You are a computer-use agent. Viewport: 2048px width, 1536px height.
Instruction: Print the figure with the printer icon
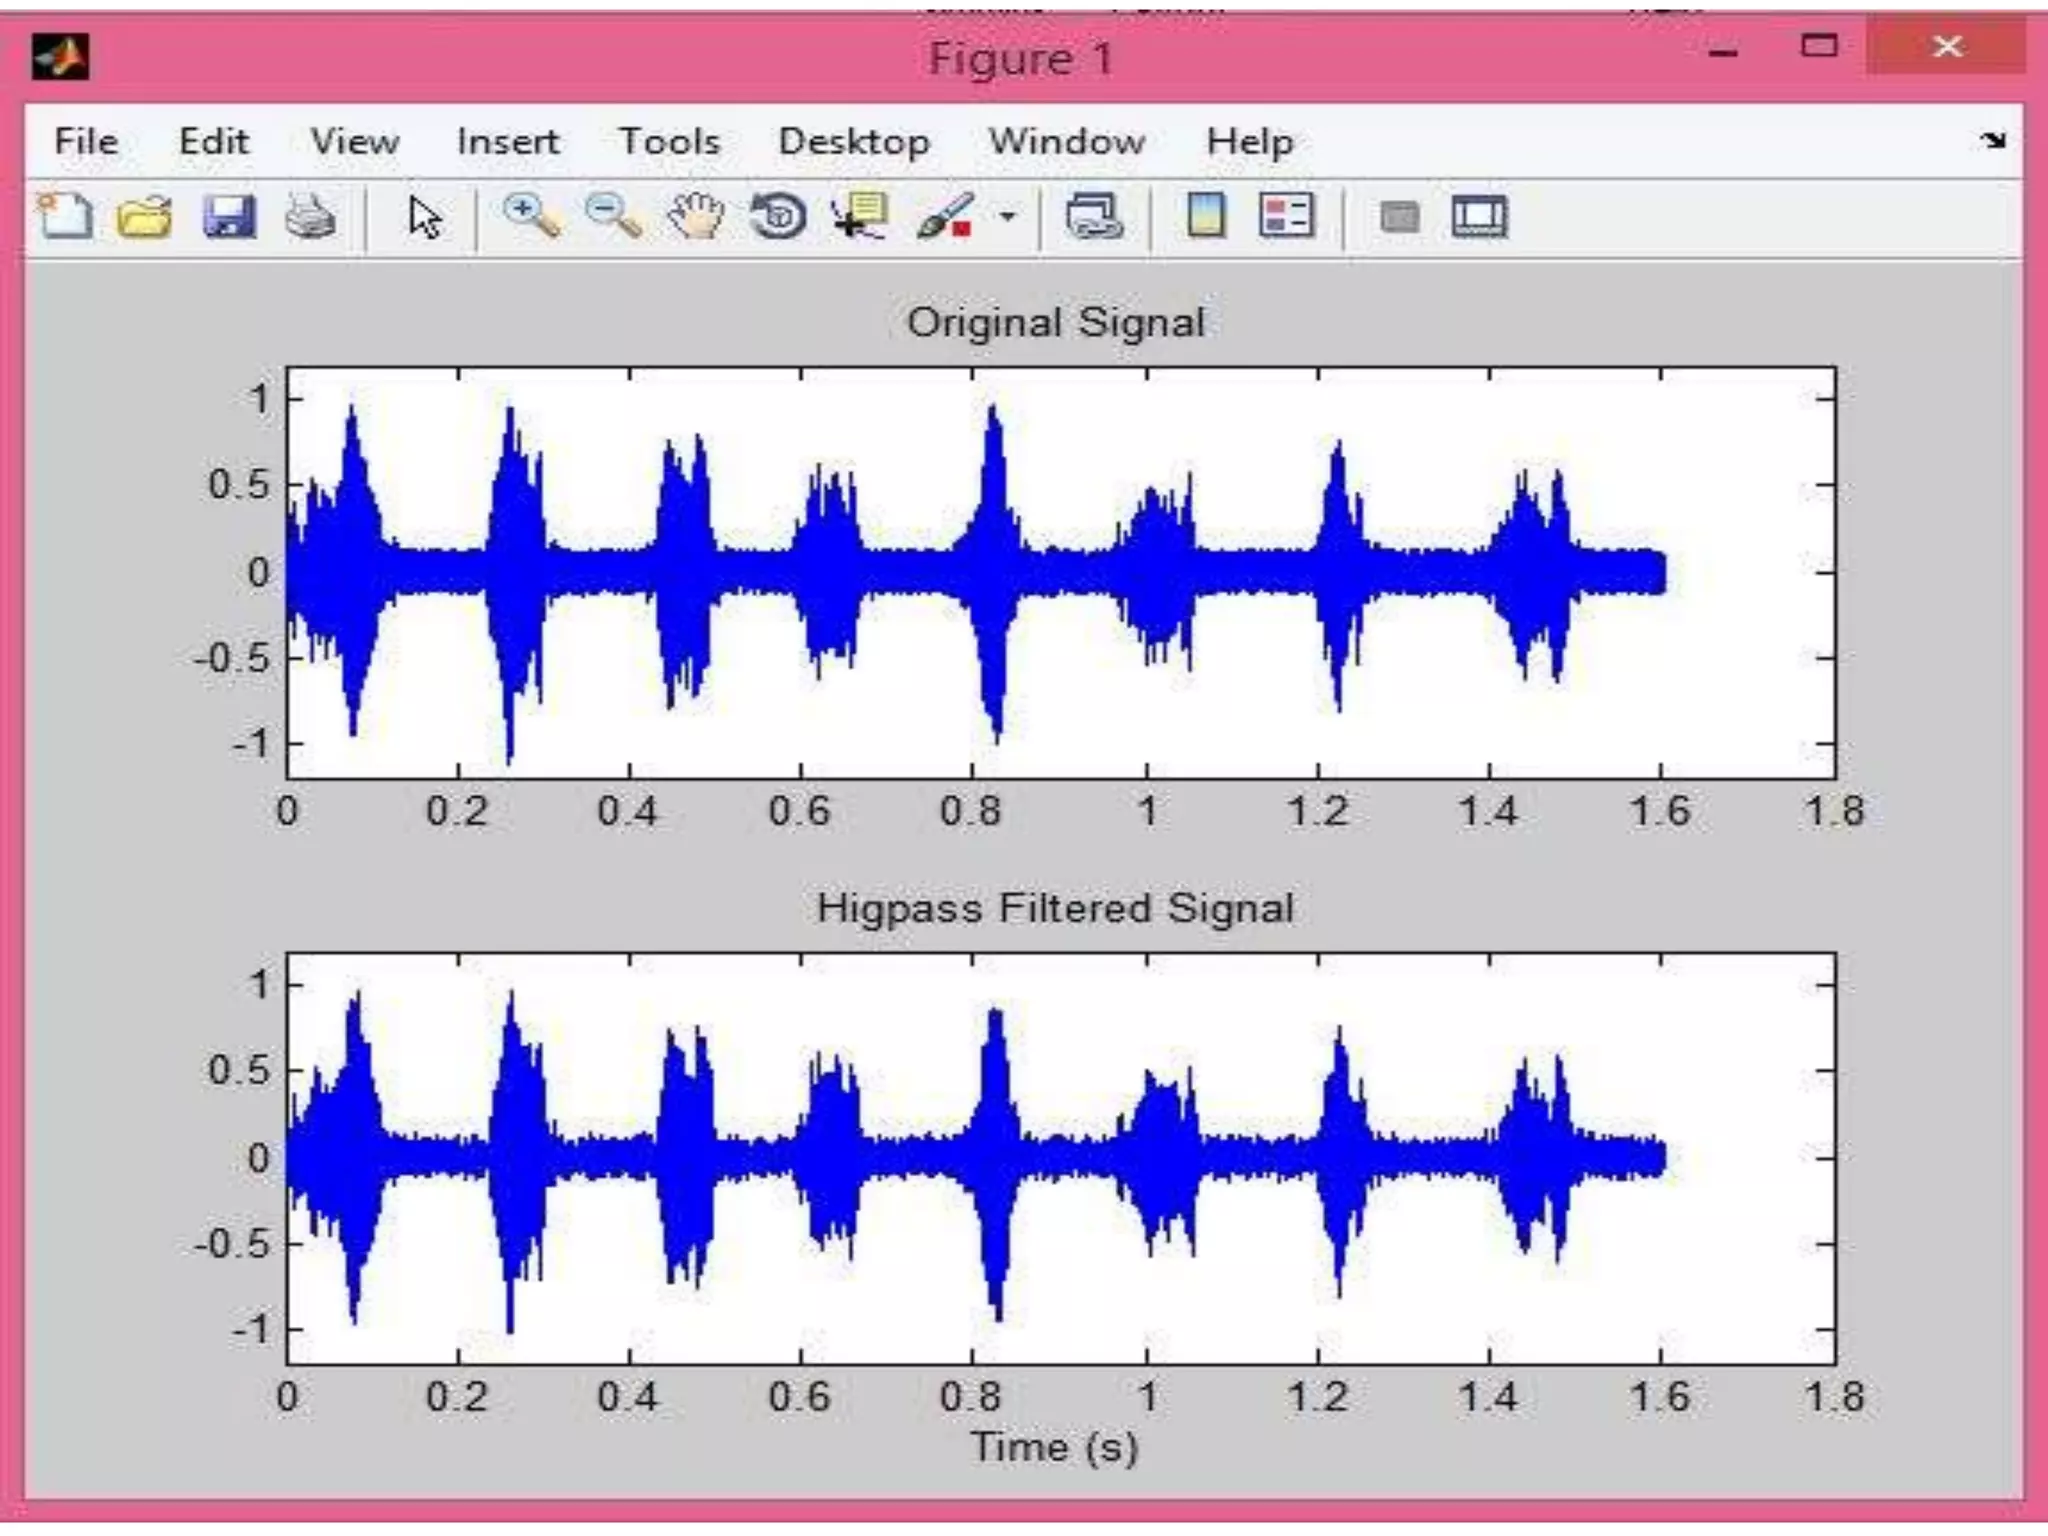coord(310,216)
